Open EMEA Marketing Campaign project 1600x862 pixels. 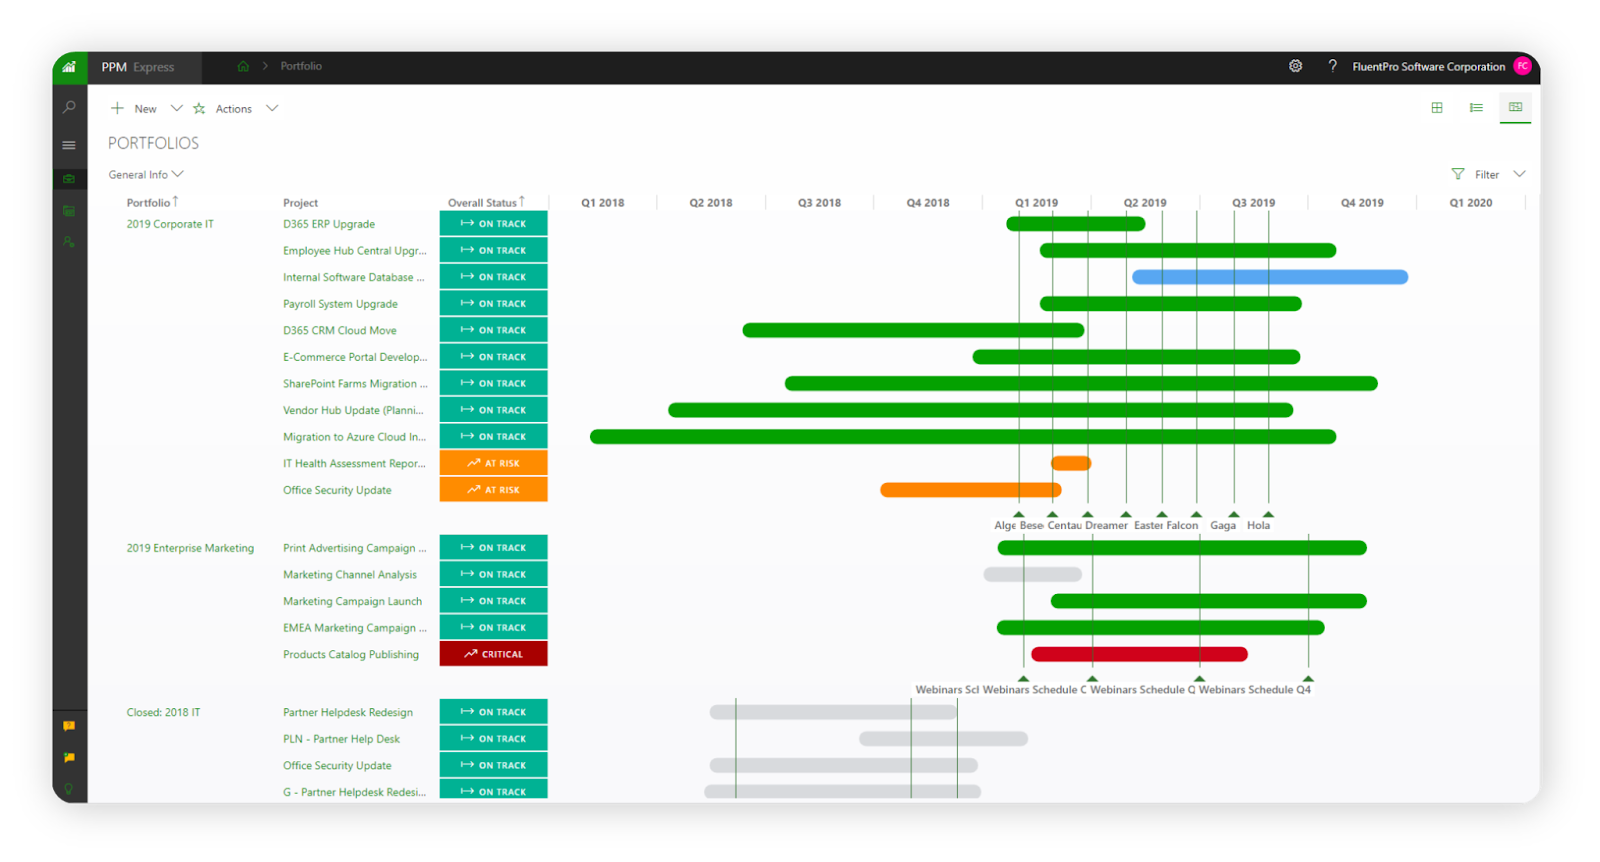click(x=355, y=628)
